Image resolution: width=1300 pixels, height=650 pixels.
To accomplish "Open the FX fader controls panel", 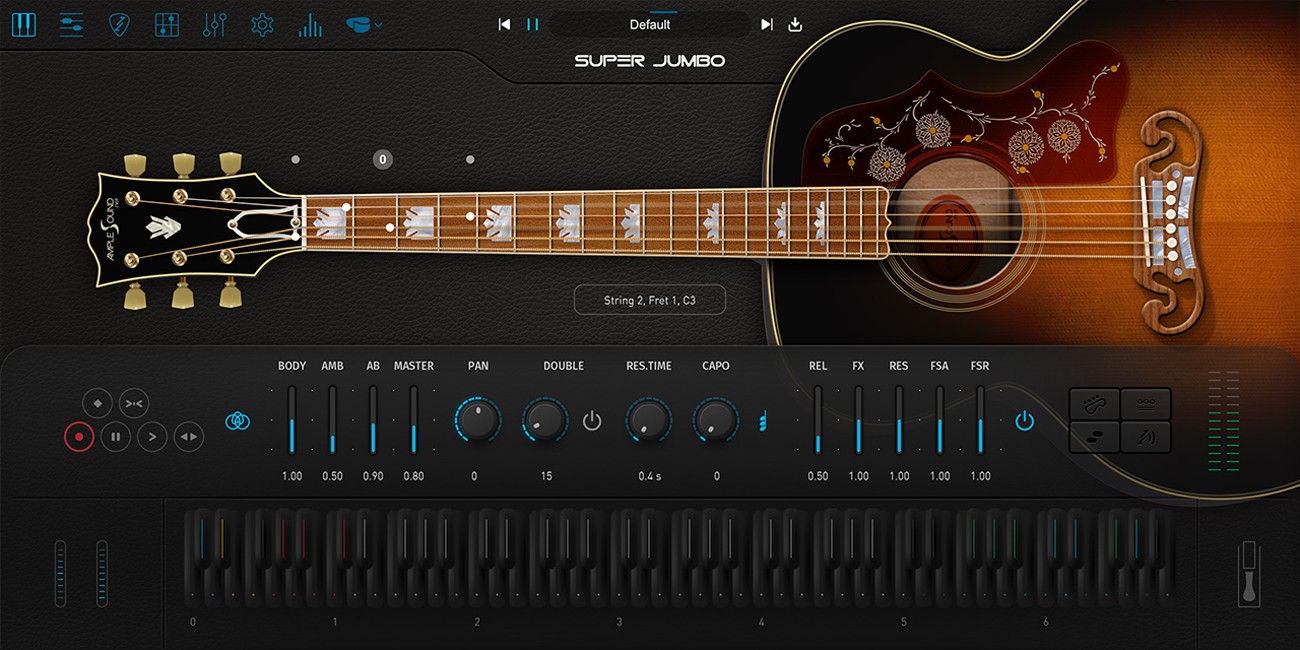I will pos(214,24).
